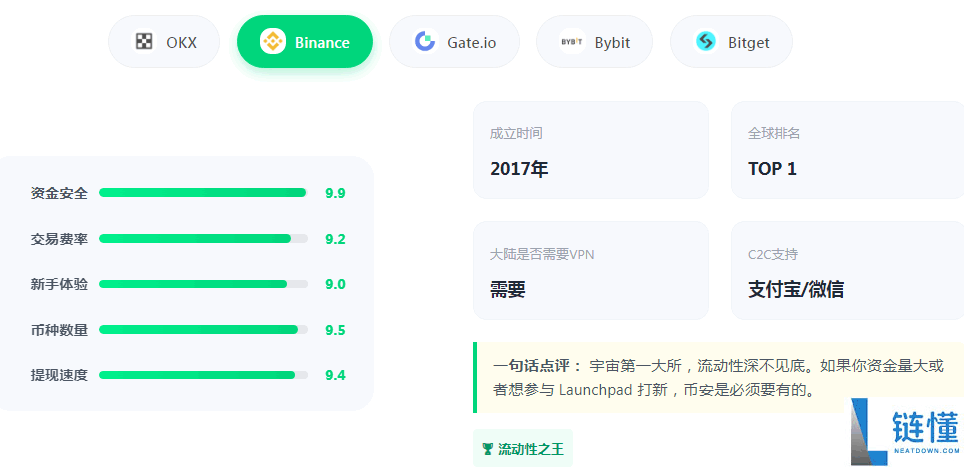Click the 全球排名 info card

(847, 151)
